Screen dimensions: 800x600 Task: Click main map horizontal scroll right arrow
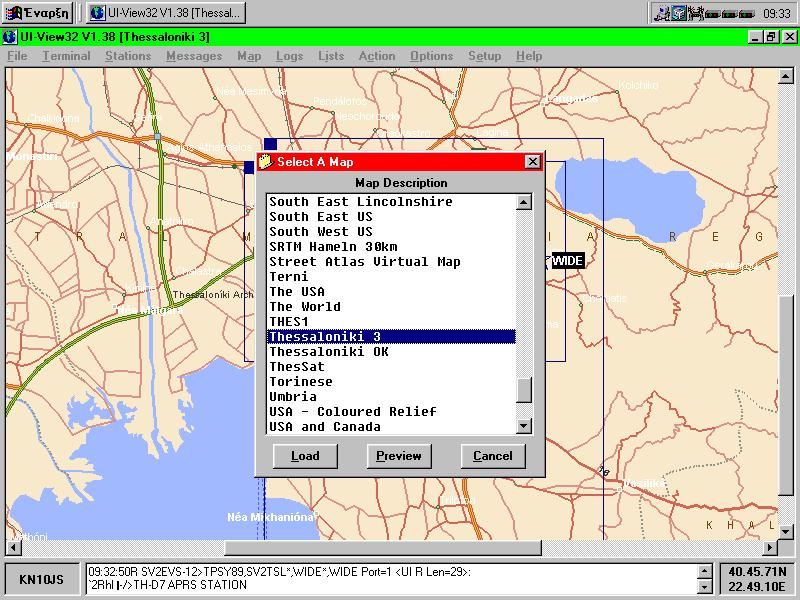(770, 548)
